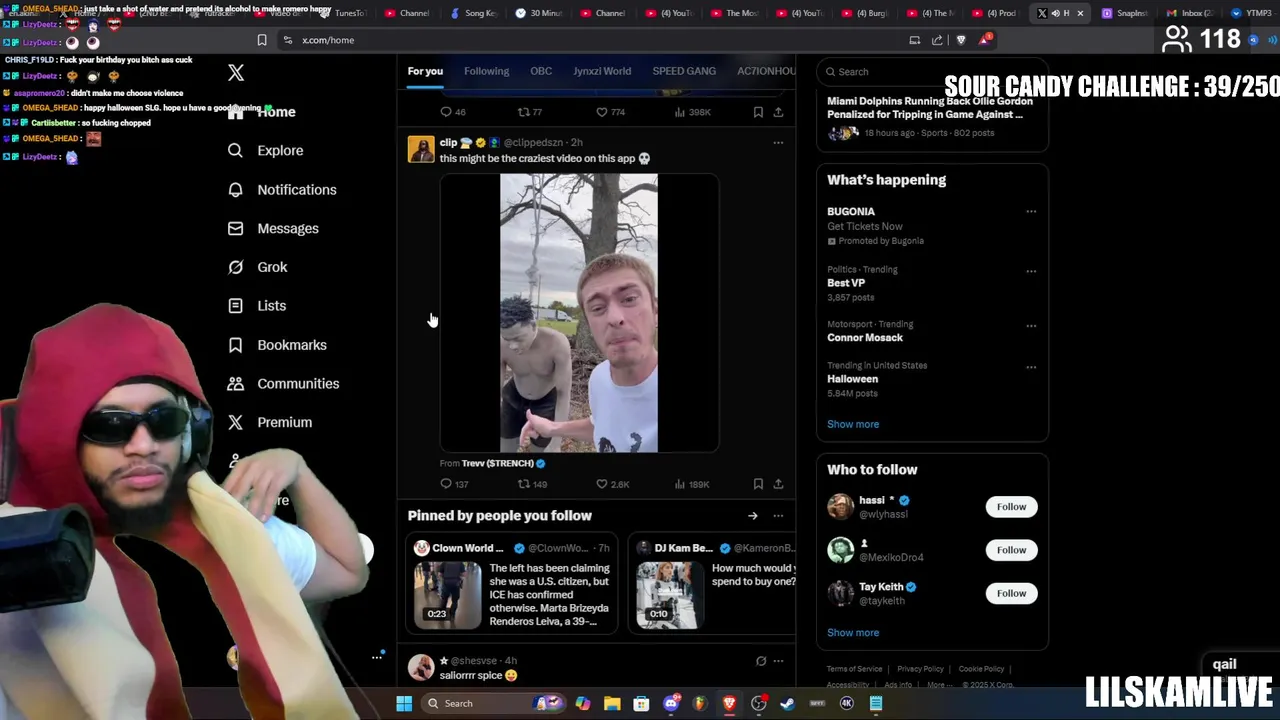Open Discord from the taskbar
1280x720 pixels.
pyautogui.click(x=671, y=704)
